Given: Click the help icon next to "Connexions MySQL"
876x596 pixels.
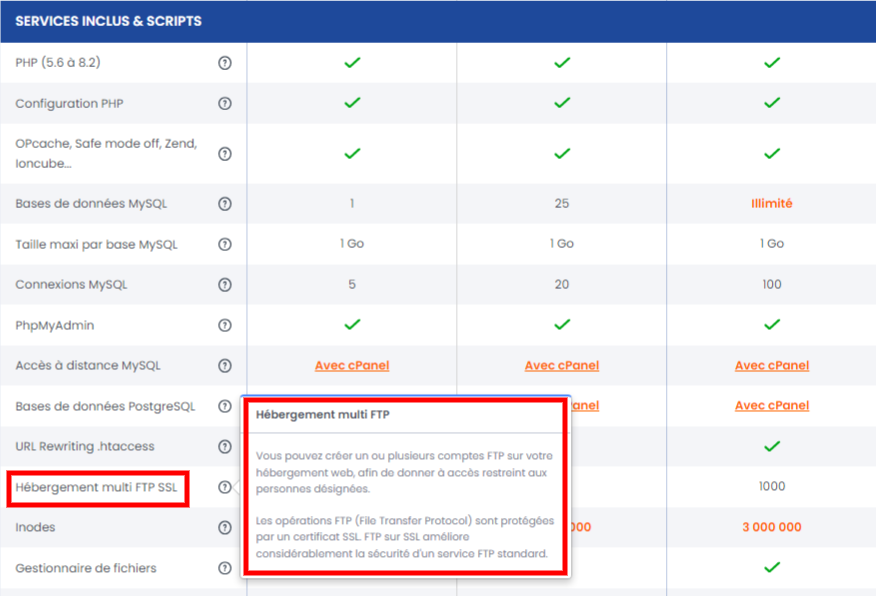Looking at the screenshot, I should pos(224,284).
